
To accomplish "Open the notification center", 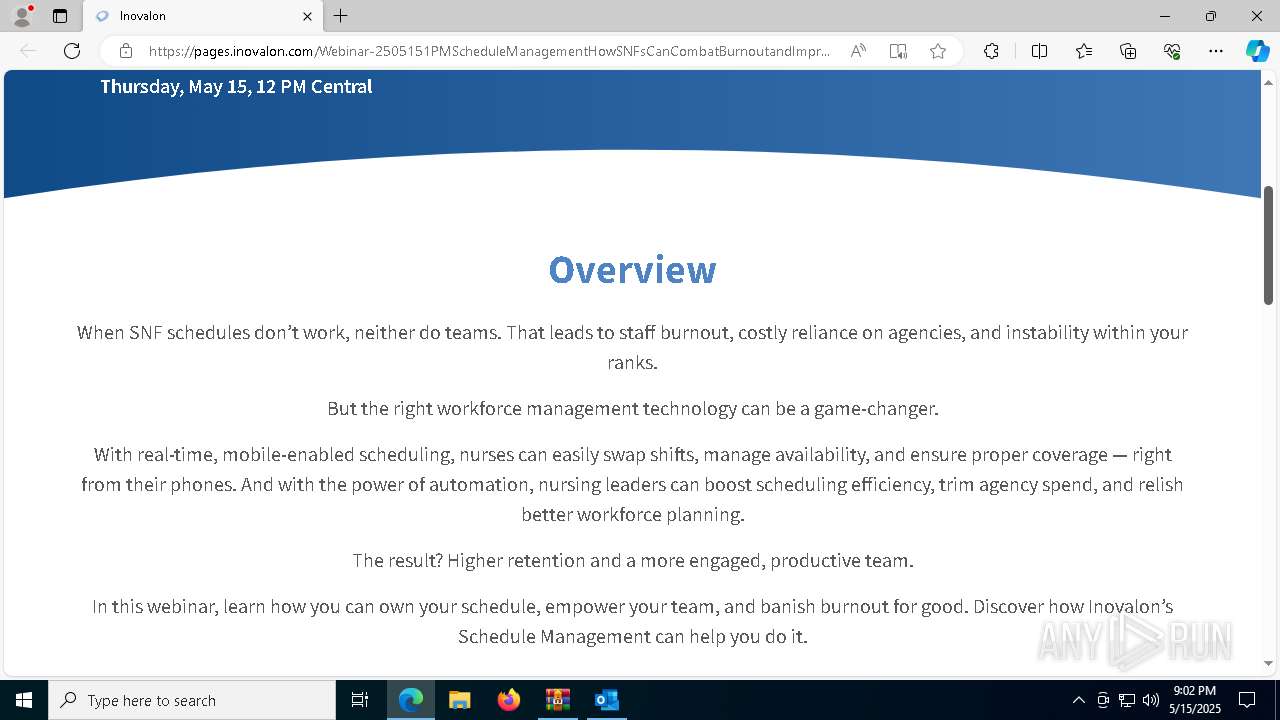I will click(1247, 700).
